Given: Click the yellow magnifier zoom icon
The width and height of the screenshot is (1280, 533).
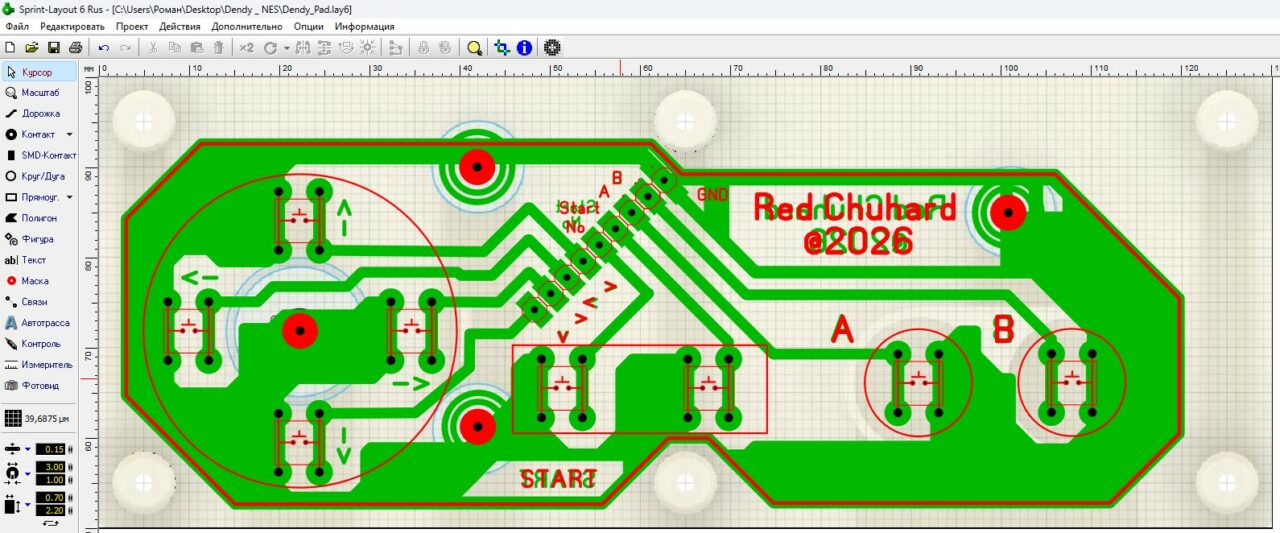Looking at the screenshot, I should [x=474, y=47].
